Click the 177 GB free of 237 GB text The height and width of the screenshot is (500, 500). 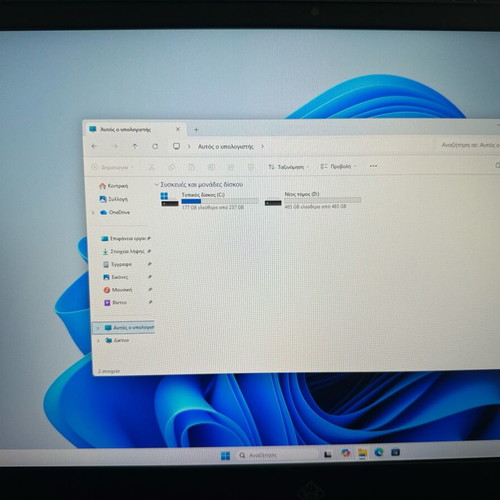point(213,207)
